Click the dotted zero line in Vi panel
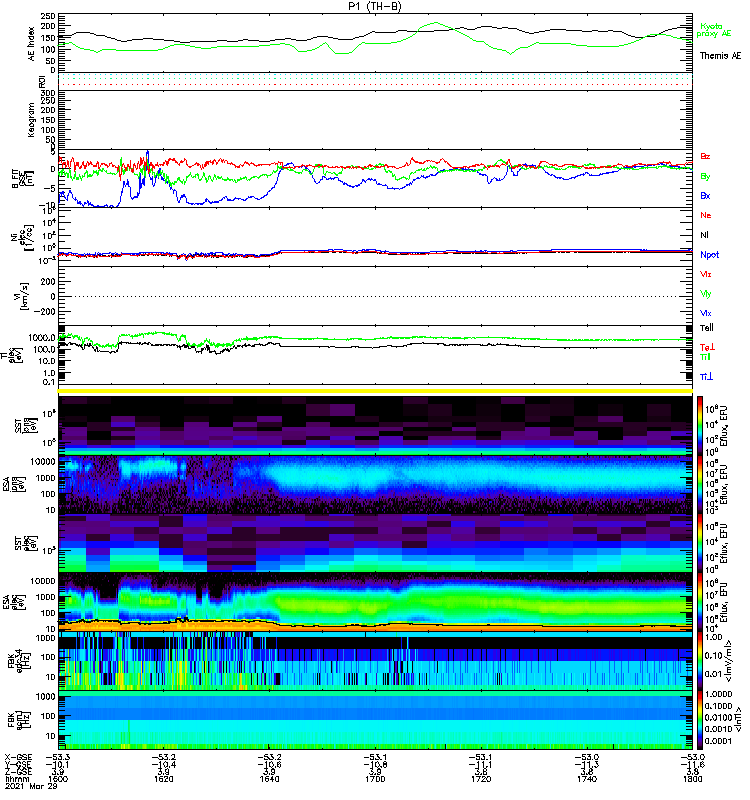This screenshot has height=800, width=750. (375, 296)
